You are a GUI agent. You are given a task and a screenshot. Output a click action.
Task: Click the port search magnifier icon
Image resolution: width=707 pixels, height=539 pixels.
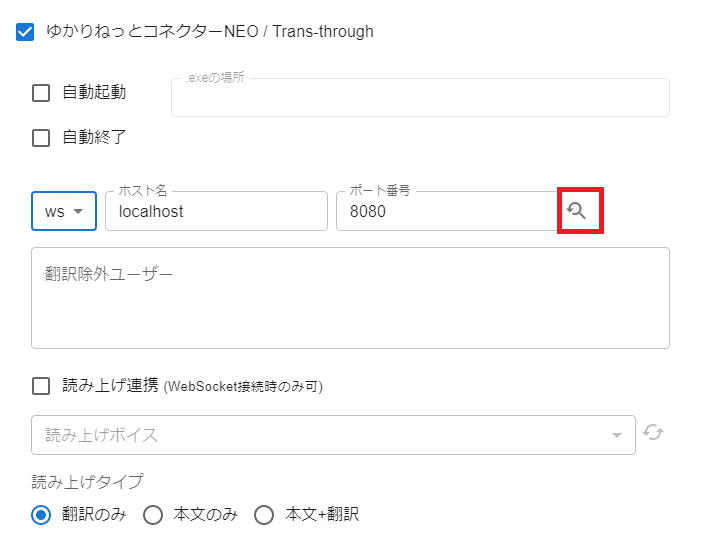tap(576, 211)
